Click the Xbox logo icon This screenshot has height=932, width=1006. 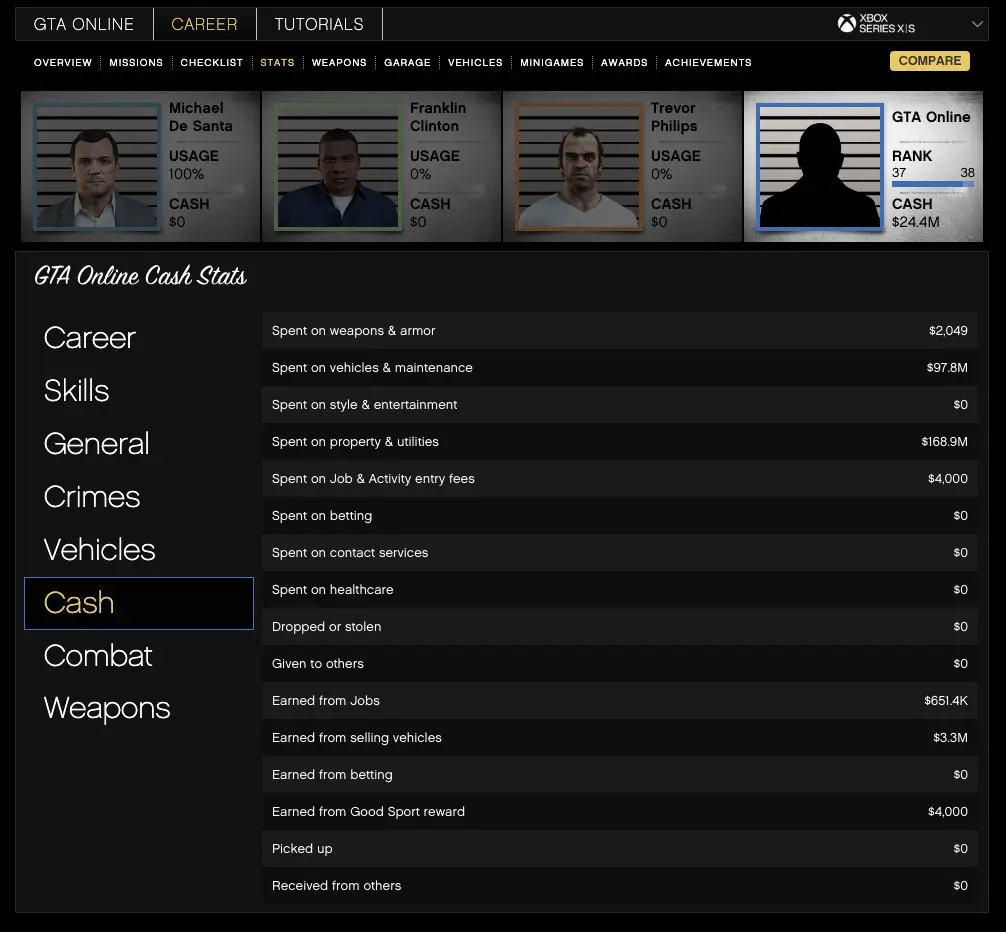pos(846,23)
